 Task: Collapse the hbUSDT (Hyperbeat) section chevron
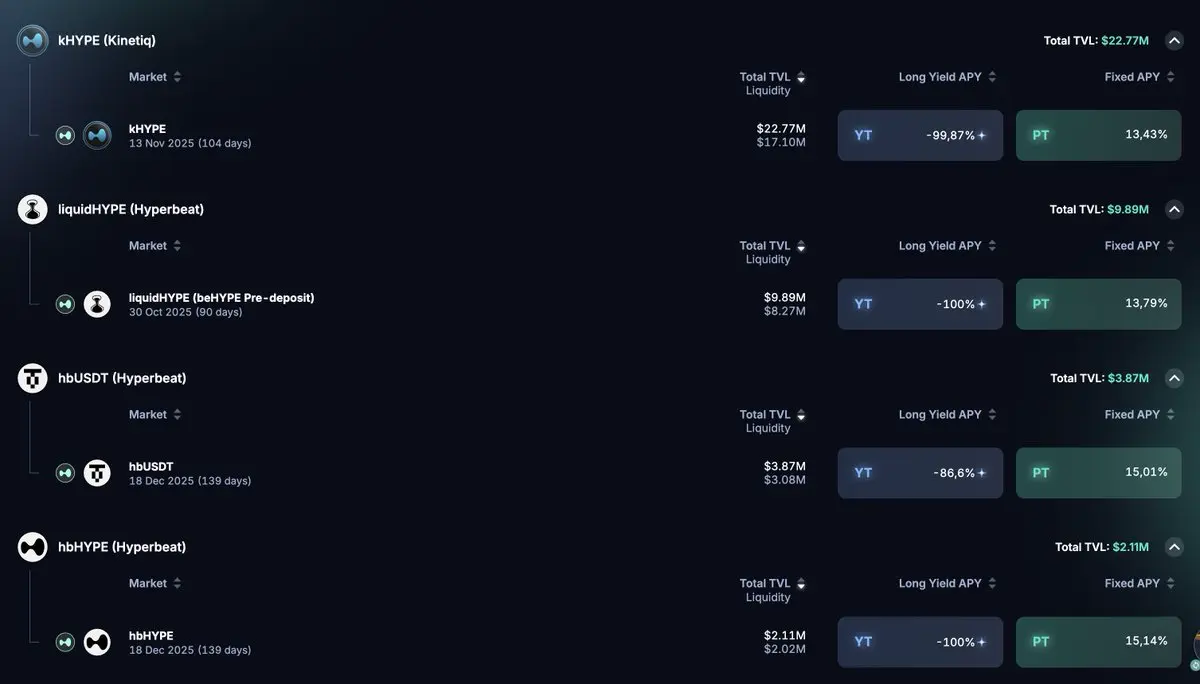1175,378
